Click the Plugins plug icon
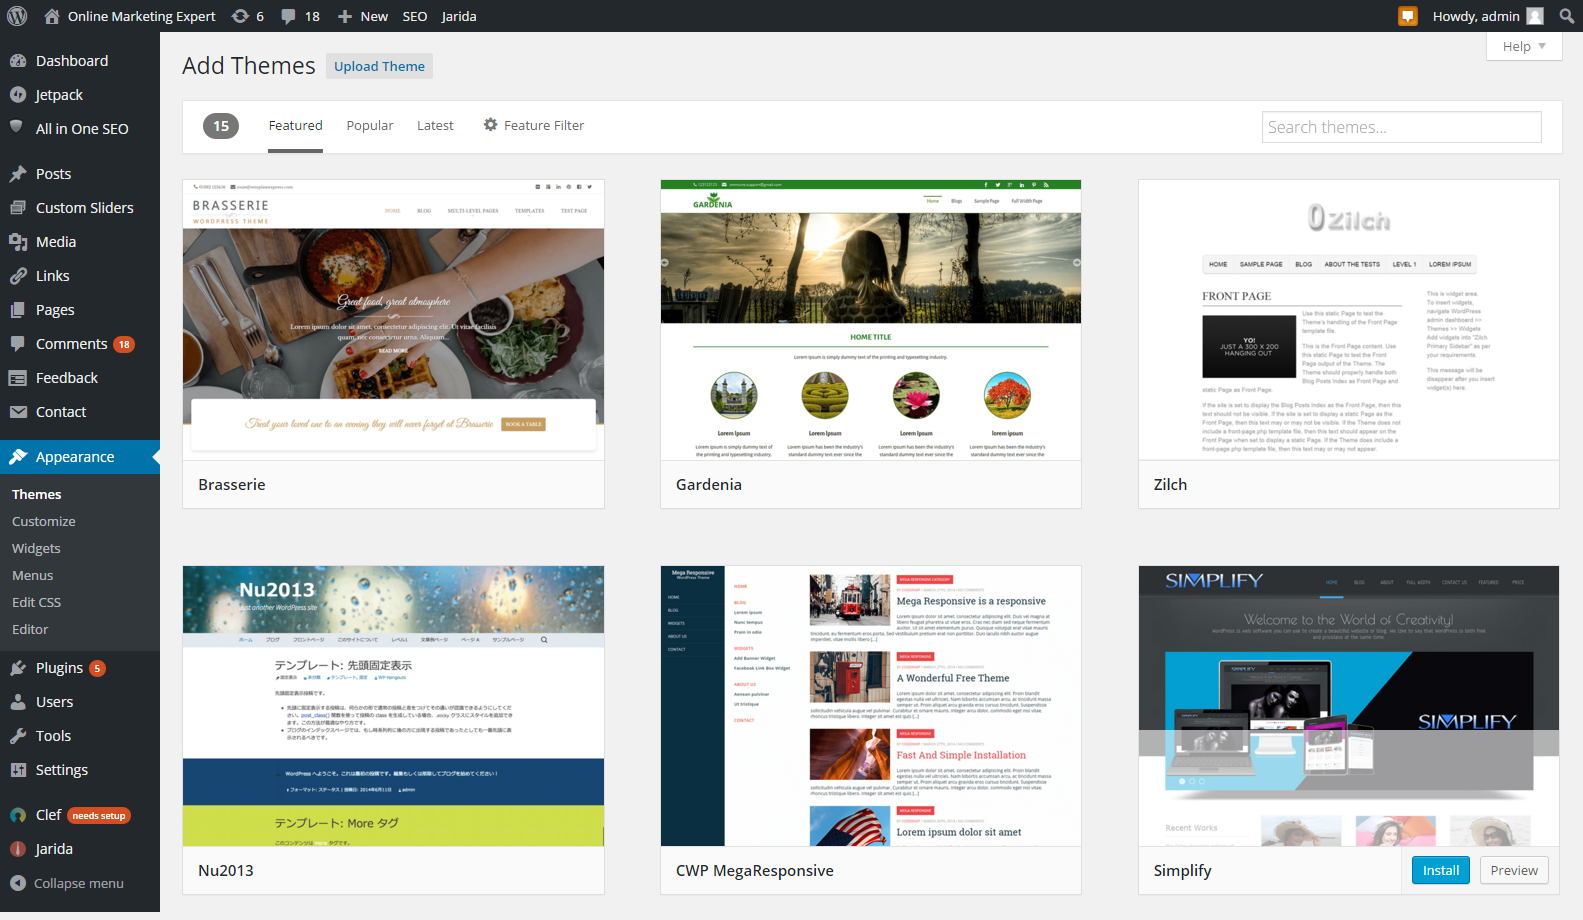 click(x=18, y=668)
